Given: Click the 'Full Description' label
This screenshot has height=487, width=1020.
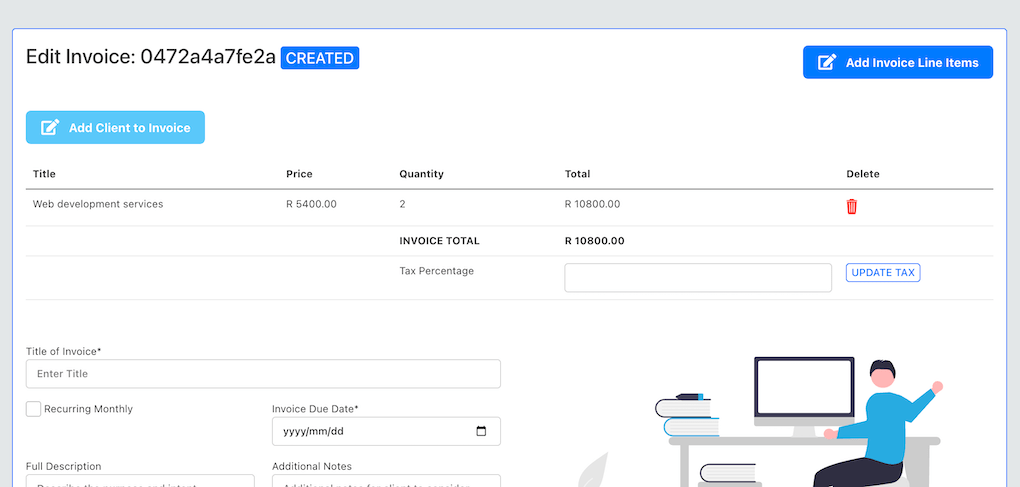Looking at the screenshot, I should (x=64, y=466).
